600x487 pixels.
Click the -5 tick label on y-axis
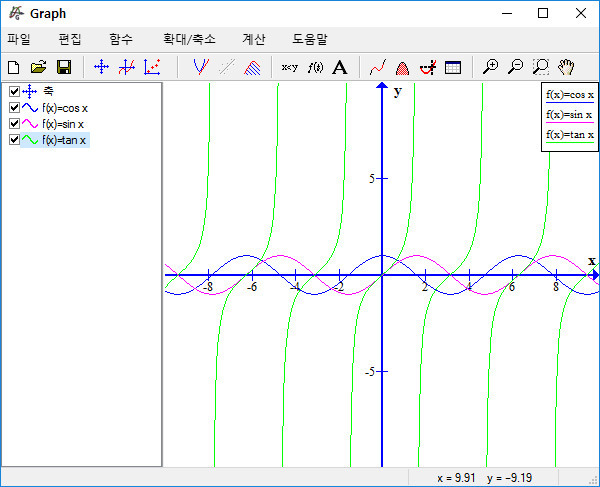pos(370,371)
